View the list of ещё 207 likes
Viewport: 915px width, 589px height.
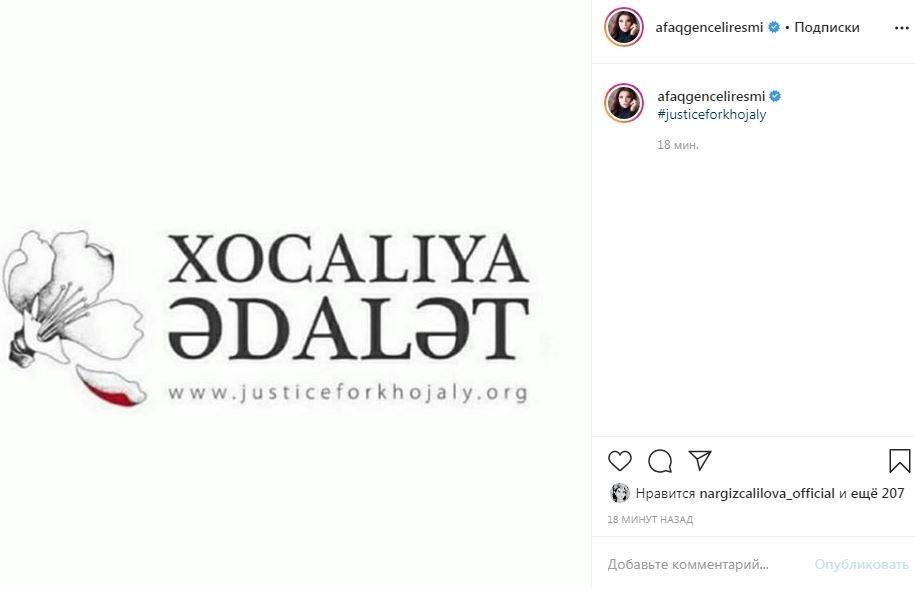[x=878, y=493]
